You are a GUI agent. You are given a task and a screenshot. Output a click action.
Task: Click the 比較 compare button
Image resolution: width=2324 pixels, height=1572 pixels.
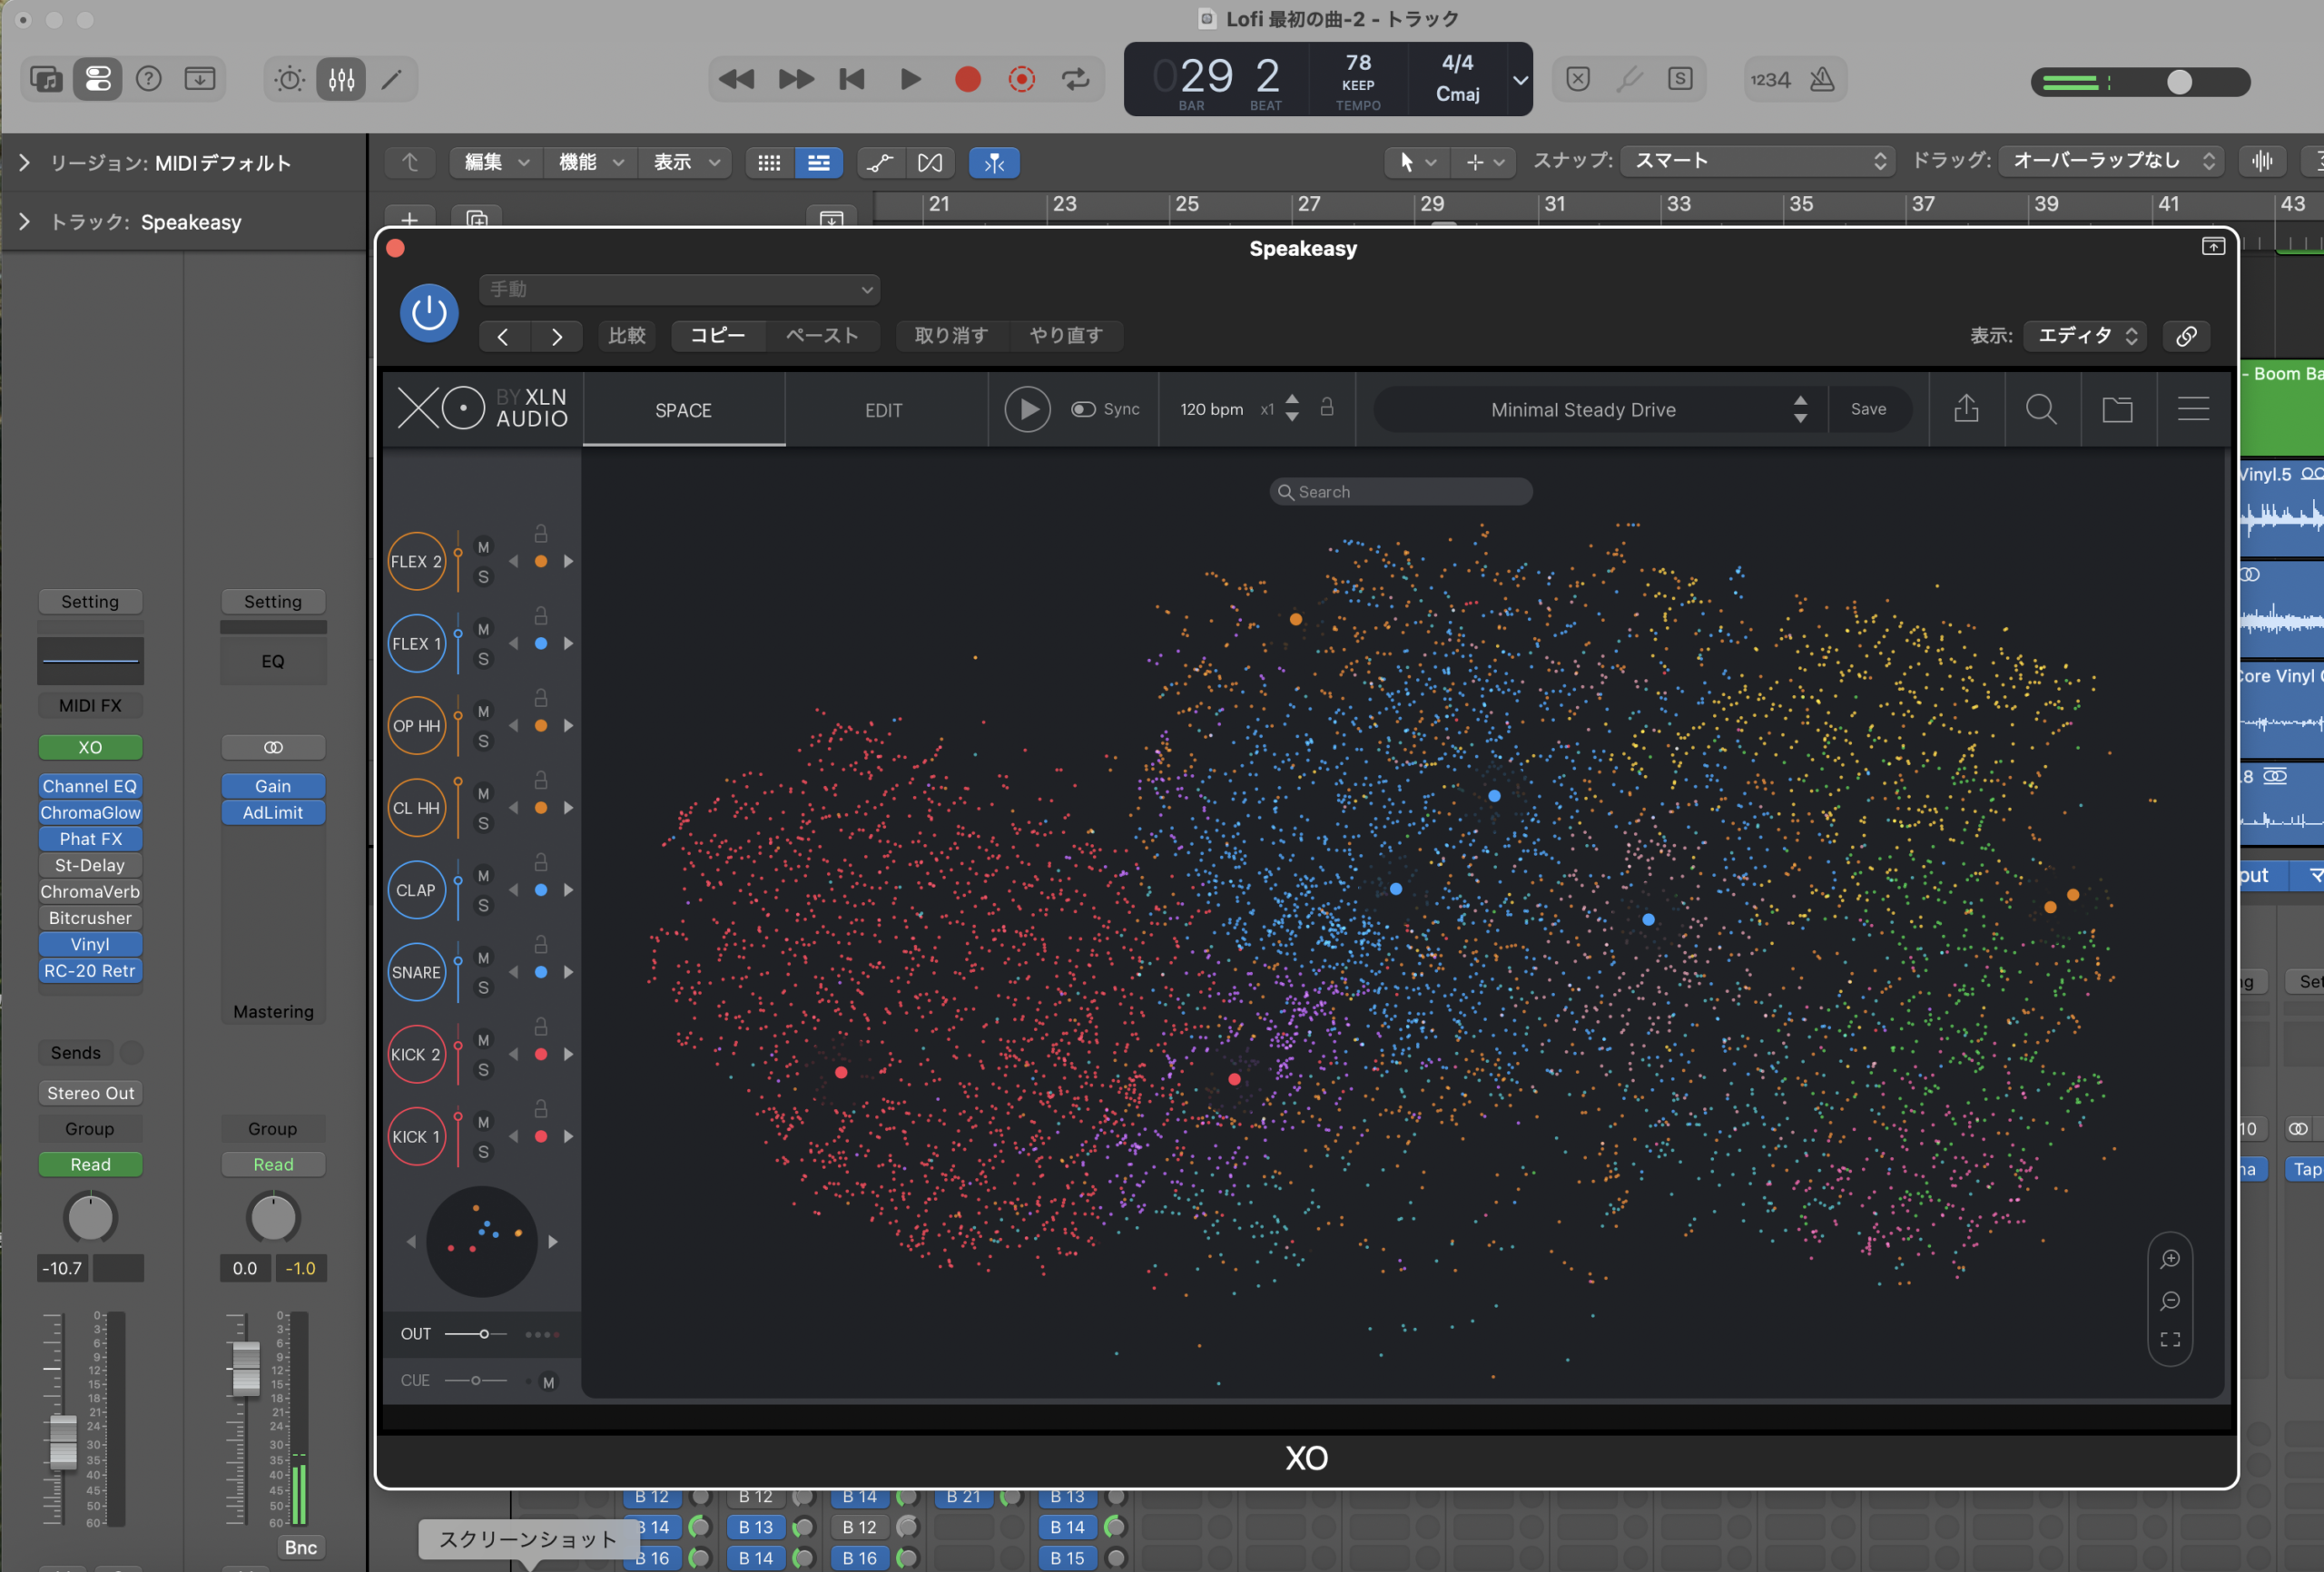pos(627,336)
